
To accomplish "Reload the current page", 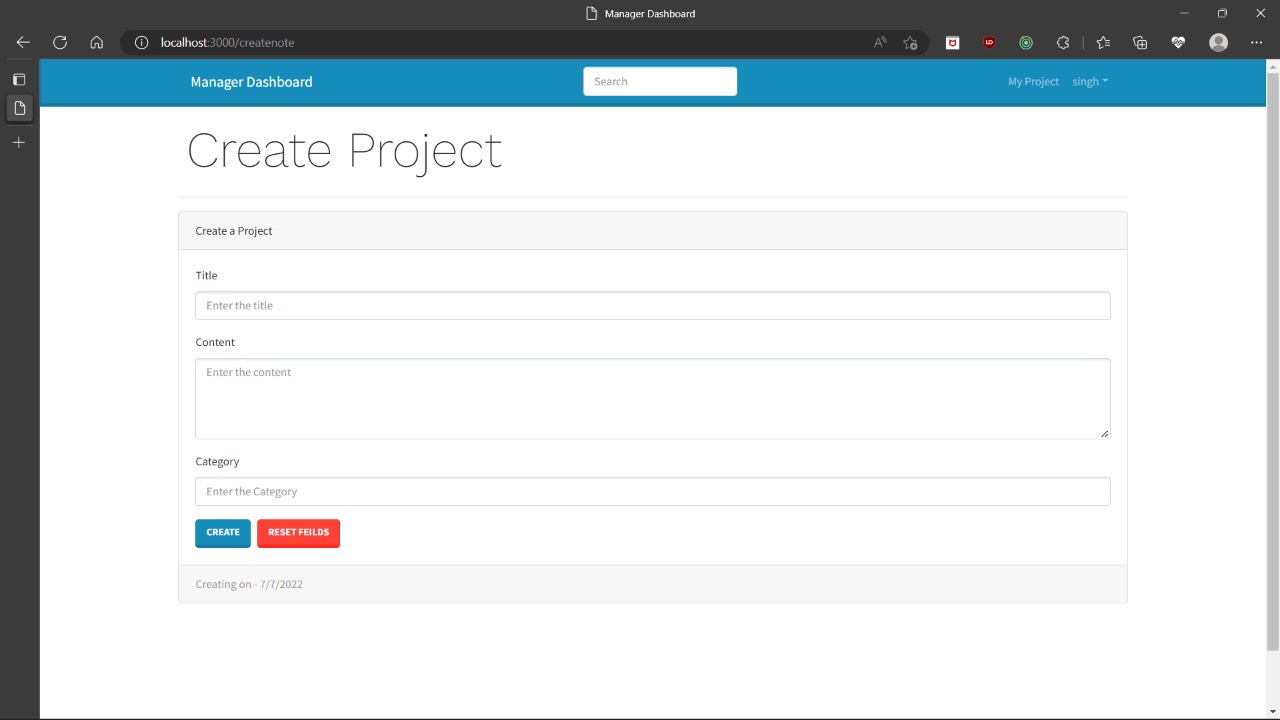I will click(60, 42).
